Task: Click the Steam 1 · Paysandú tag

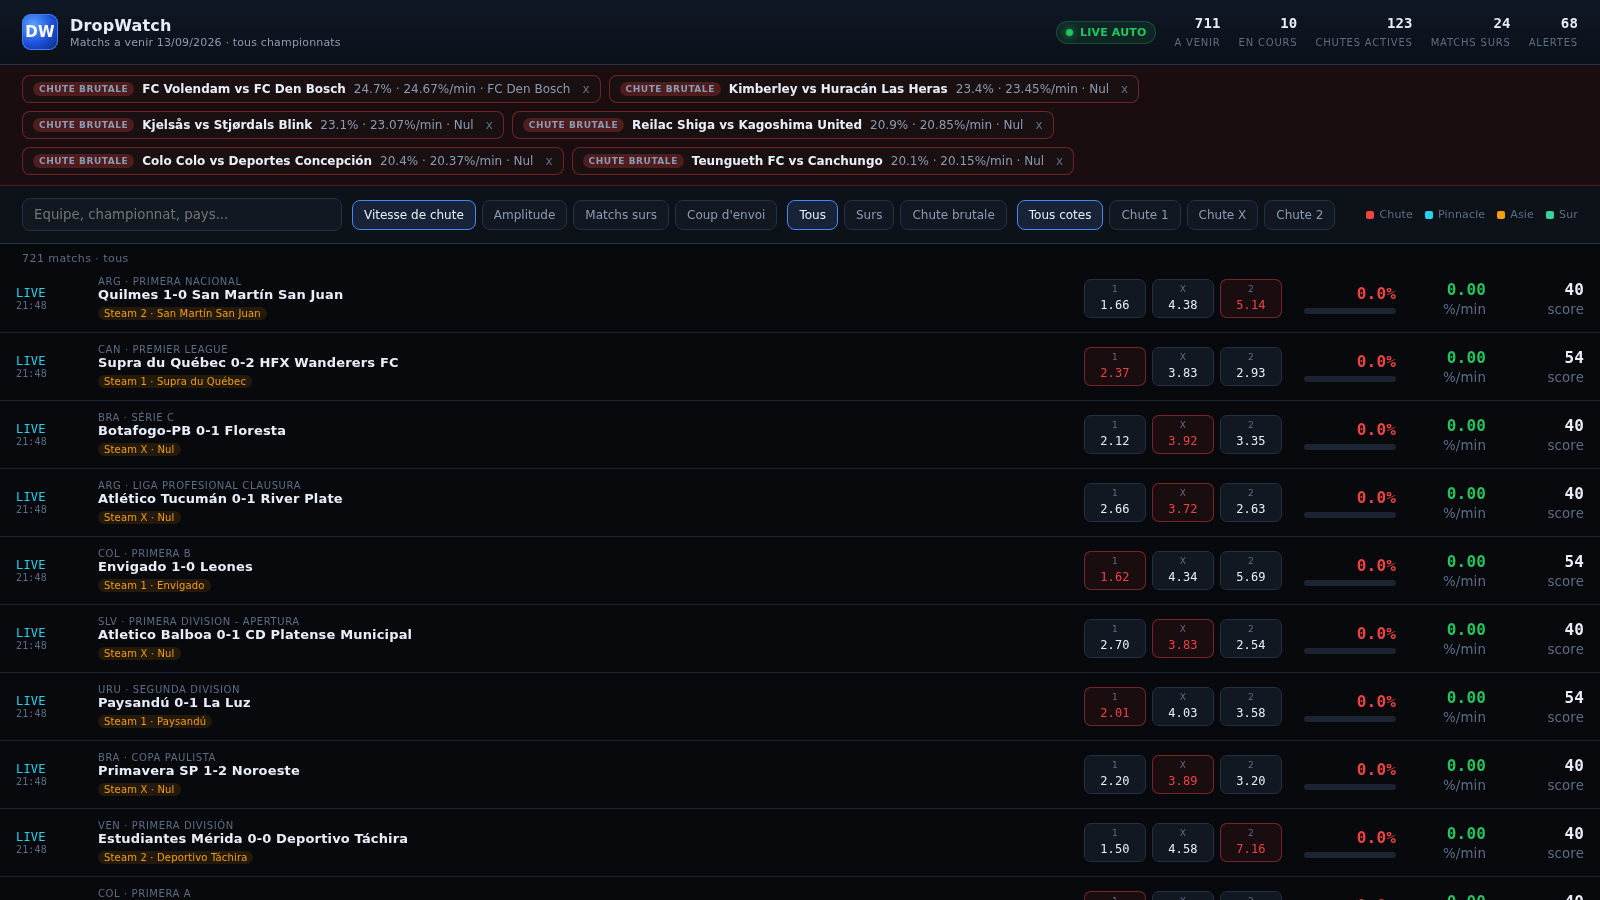Action: [x=155, y=722]
